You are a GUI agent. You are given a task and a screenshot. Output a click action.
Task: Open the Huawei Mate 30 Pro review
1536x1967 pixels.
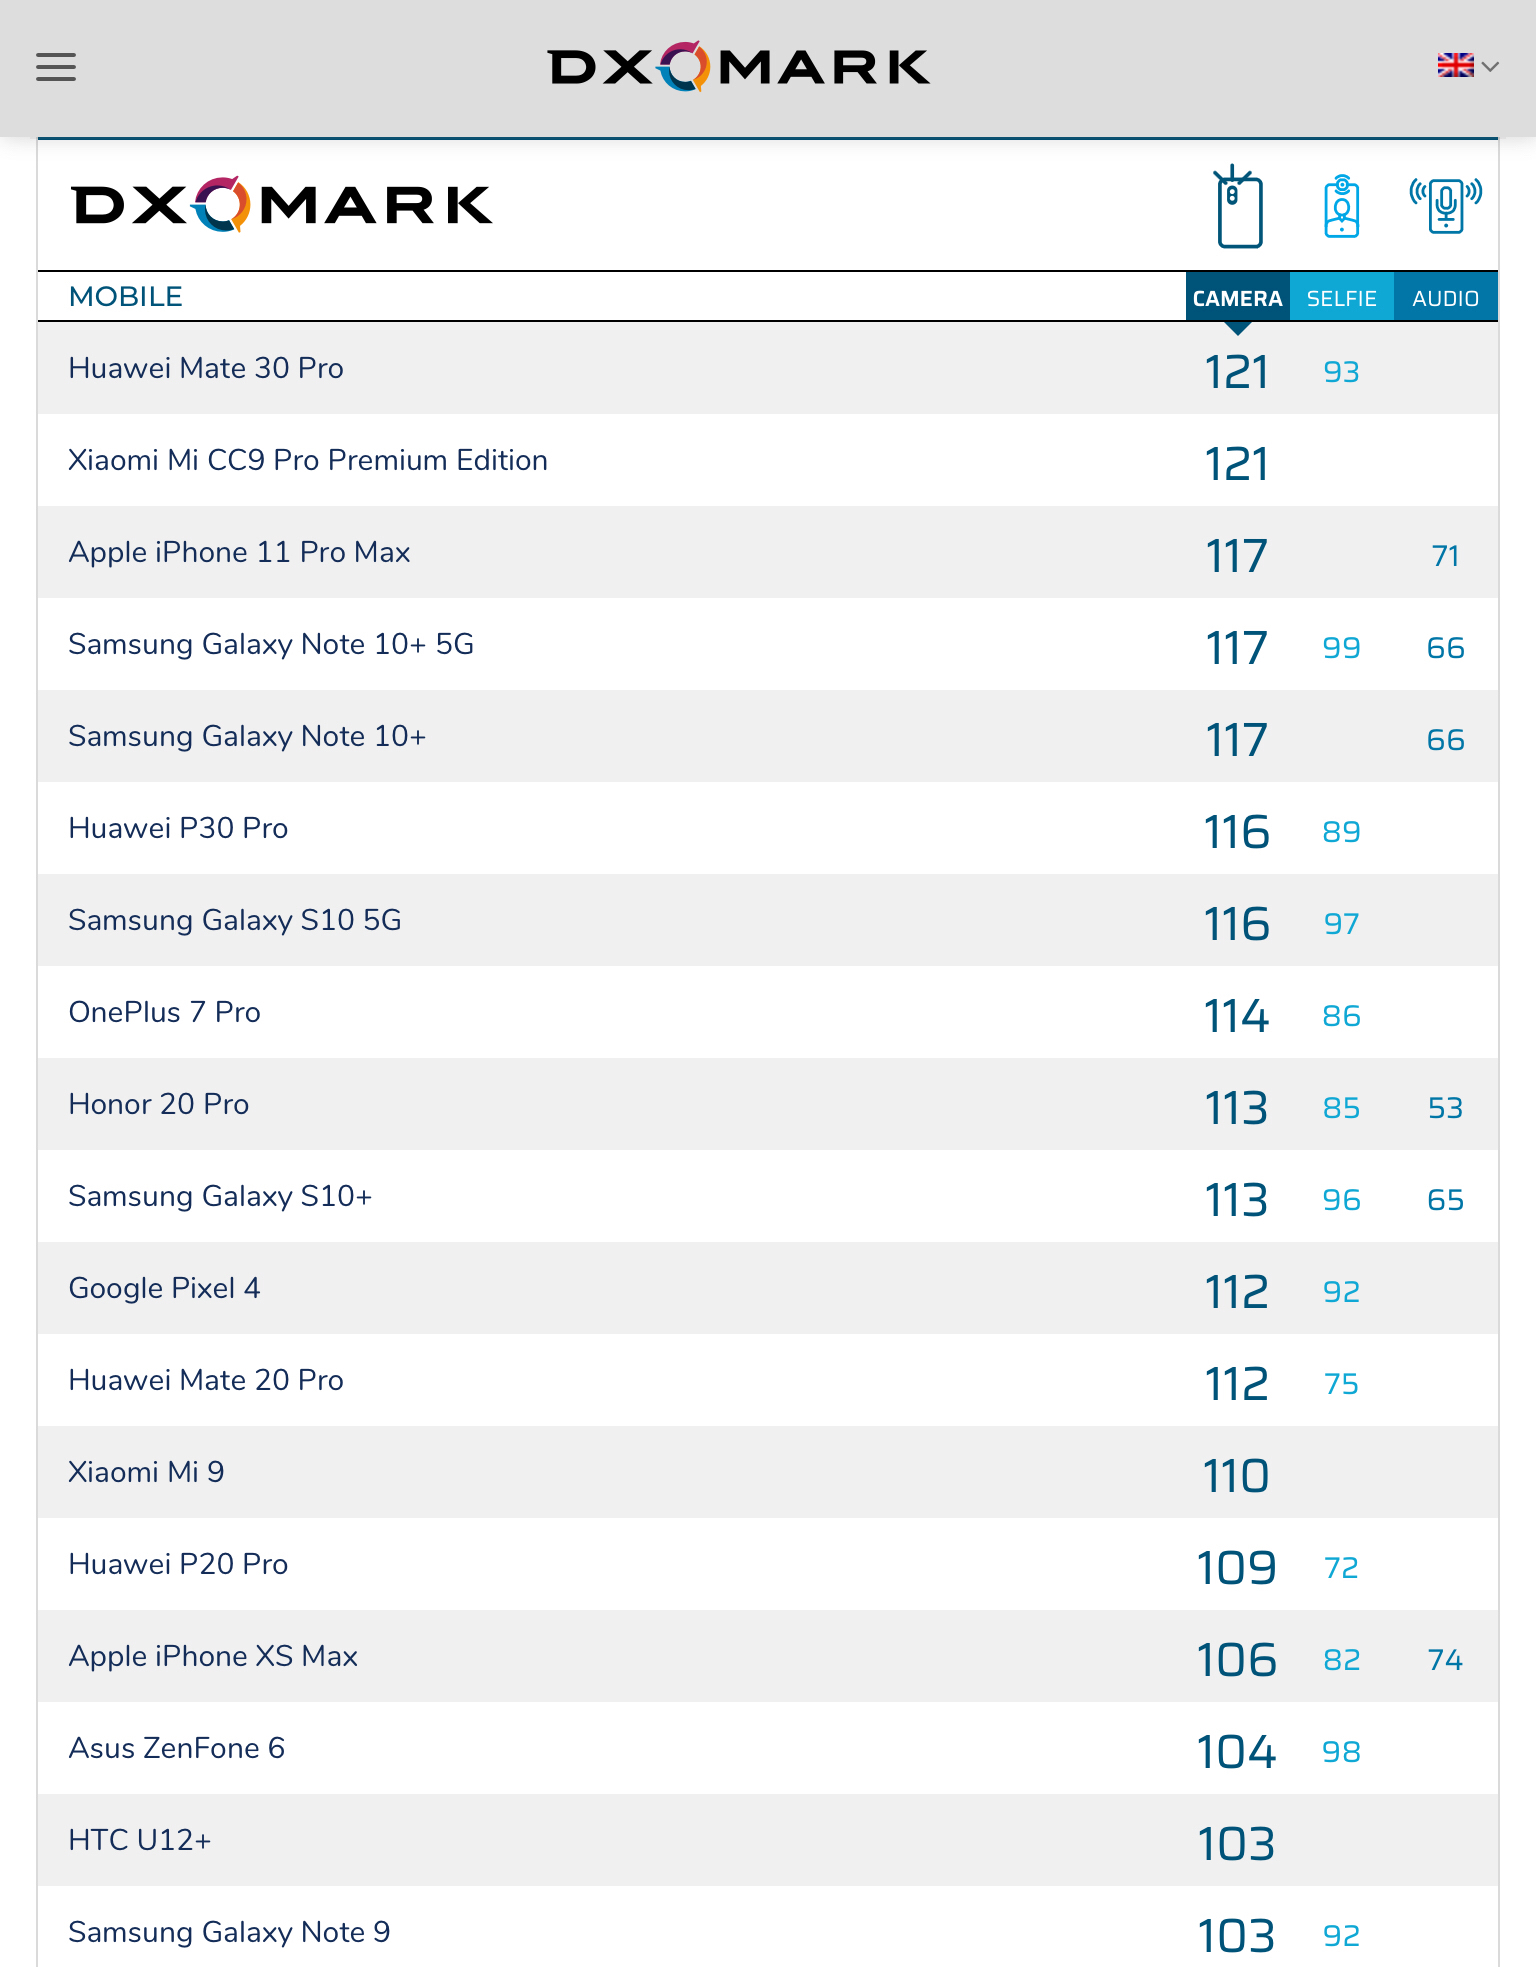pyautogui.click(x=206, y=368)
